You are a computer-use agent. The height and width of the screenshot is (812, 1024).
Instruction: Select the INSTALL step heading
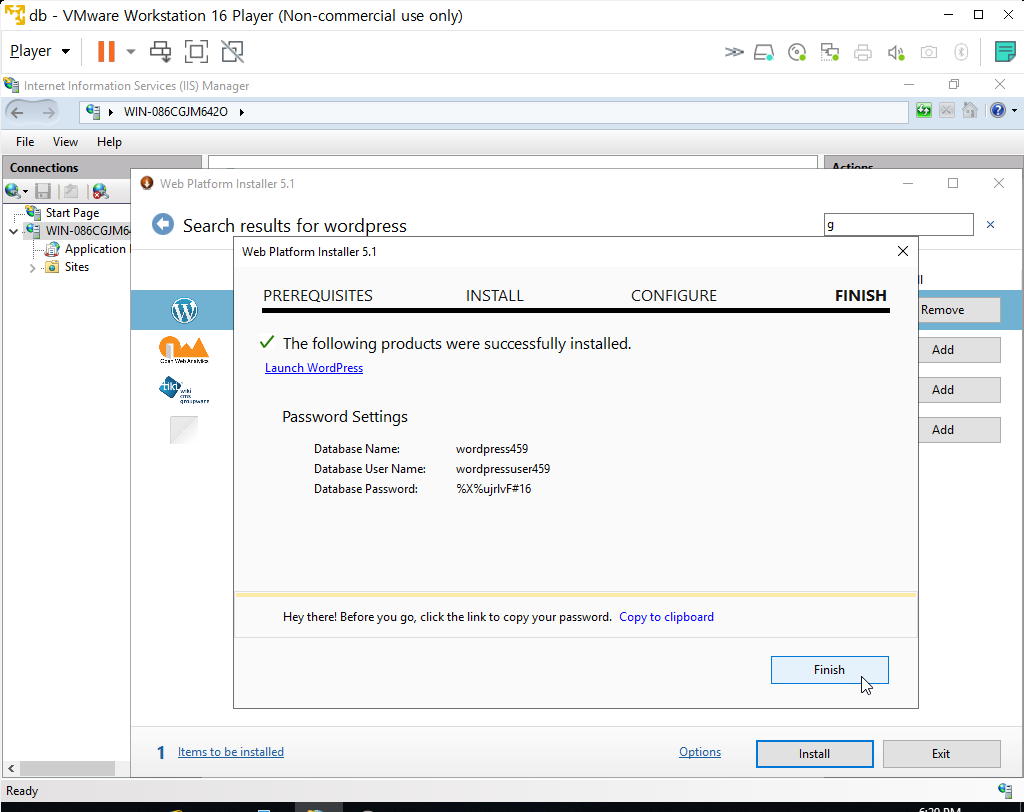pyautogui.click(x=494, y=295)
